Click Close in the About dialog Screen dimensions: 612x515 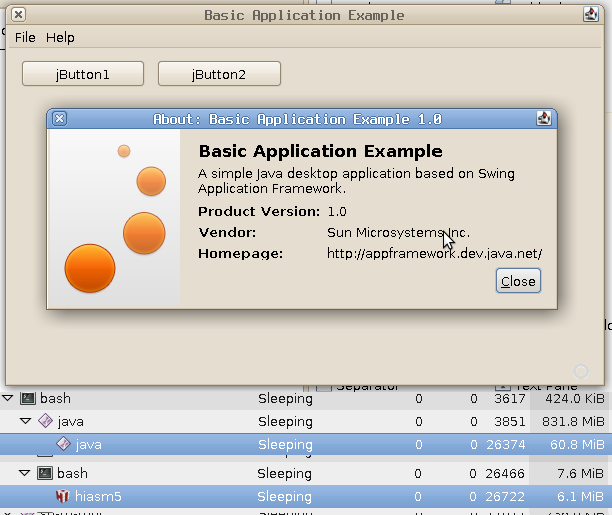click(518, 281)
